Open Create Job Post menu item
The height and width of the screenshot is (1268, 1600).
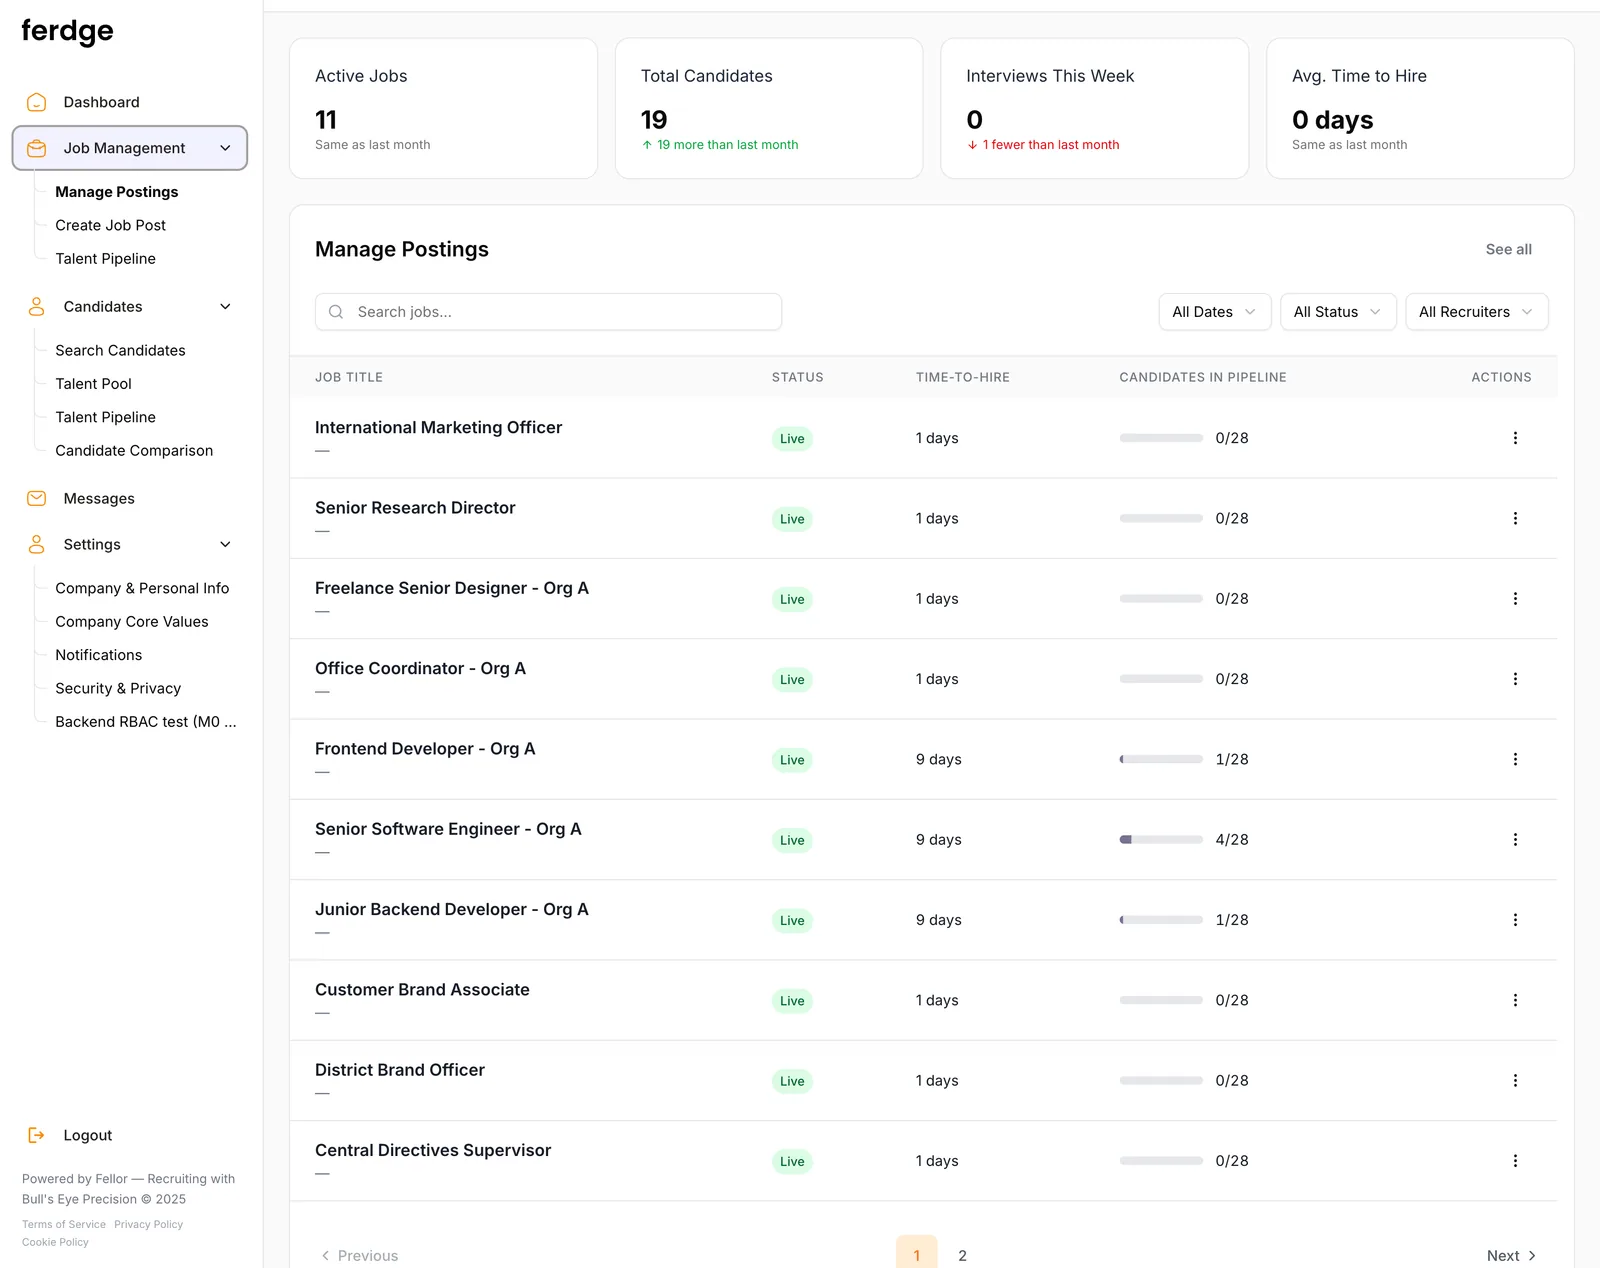point(111,225)
